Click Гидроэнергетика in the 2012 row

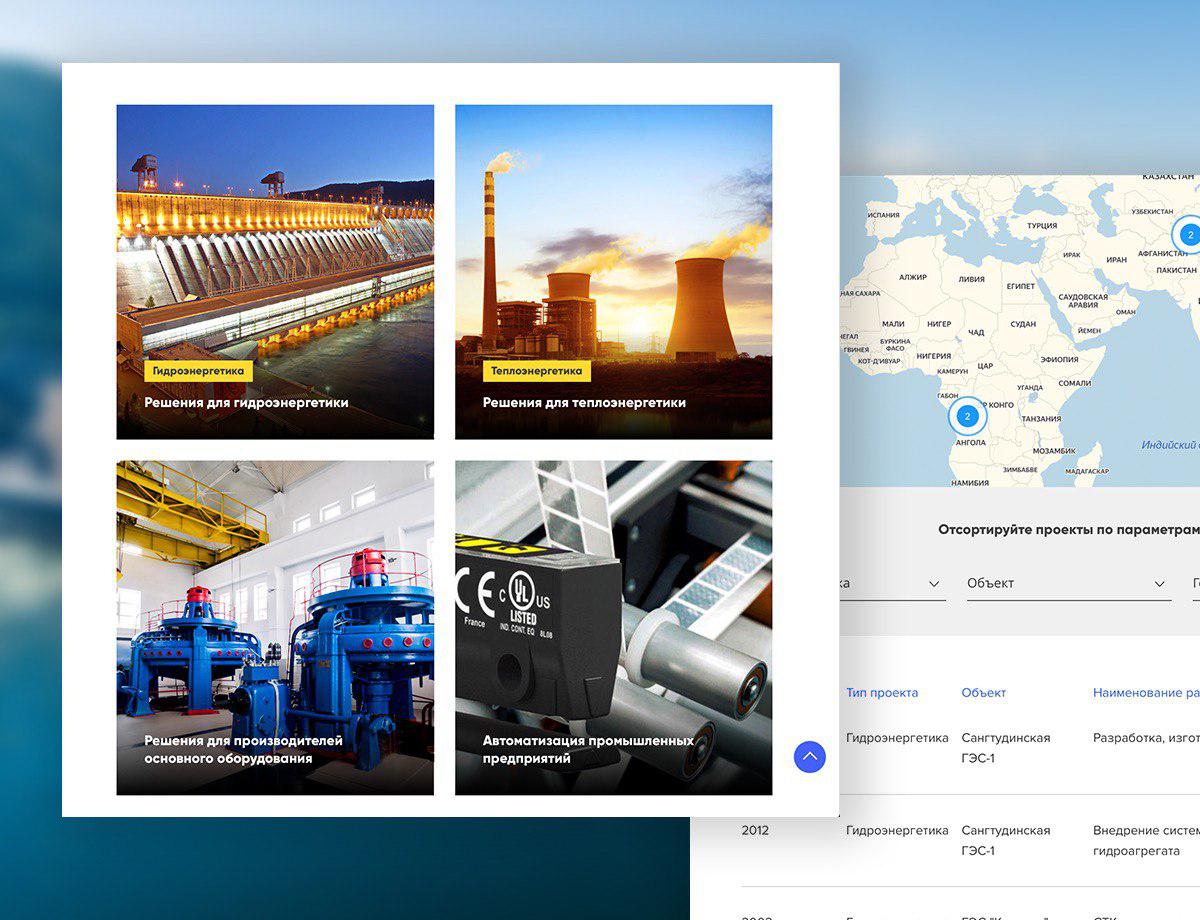coord(897,830)
